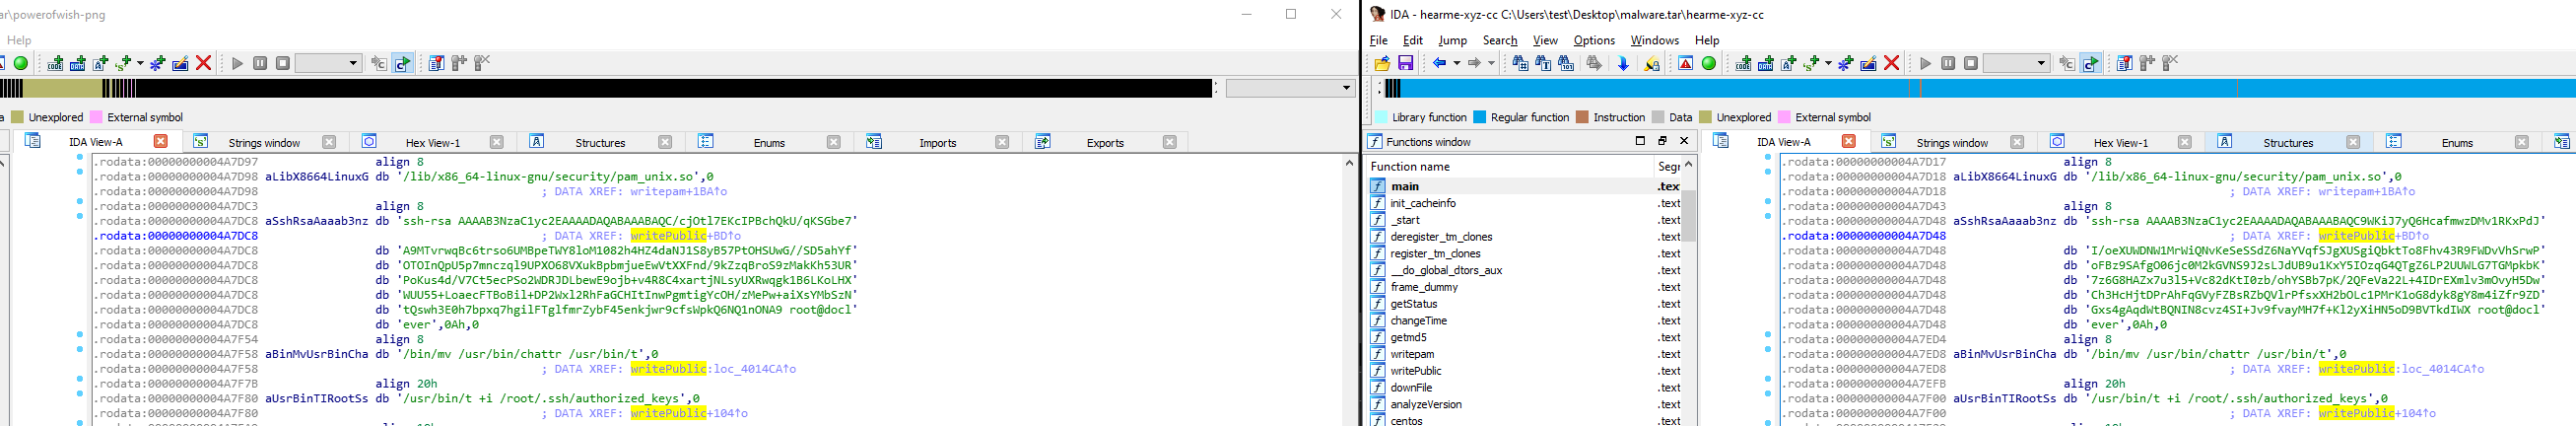The height and width of the screenshot is (426, 2576).
Task: Open the debugger selection combo box in powerofwish-png
Action: [328, 63]
